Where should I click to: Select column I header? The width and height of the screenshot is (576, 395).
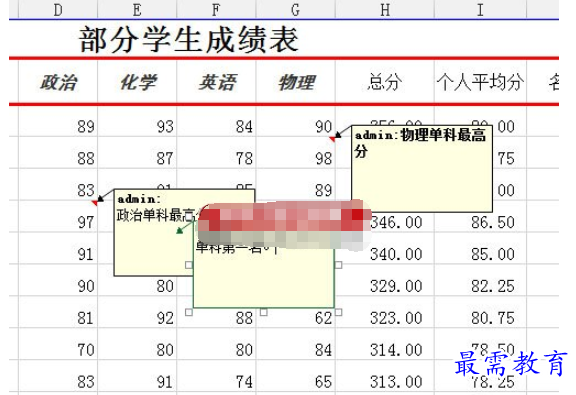pyautogui.click(x=480, y=10)
